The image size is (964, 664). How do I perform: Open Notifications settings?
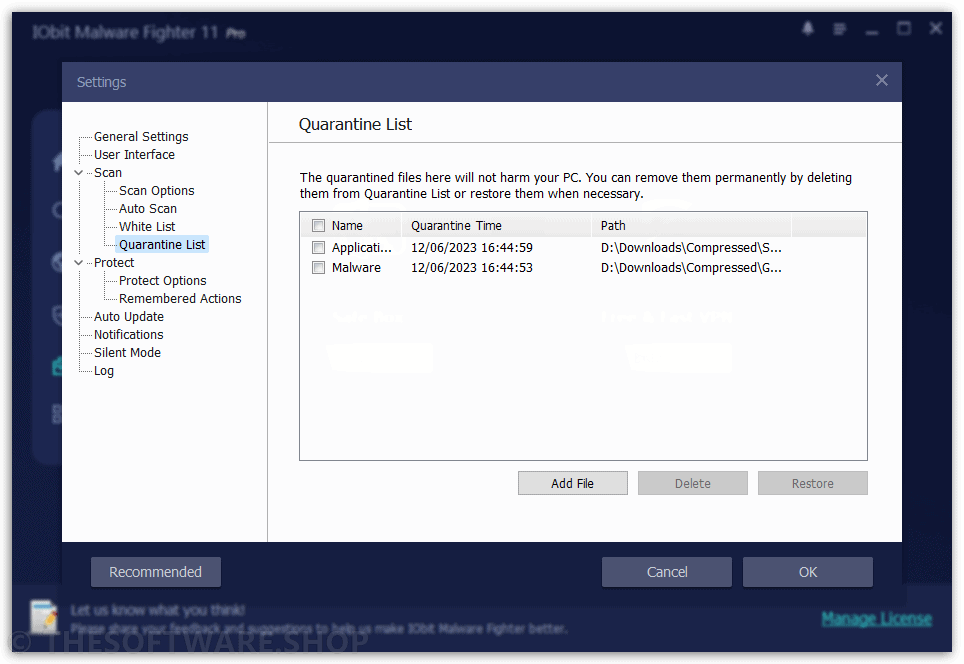click(128, 334)
